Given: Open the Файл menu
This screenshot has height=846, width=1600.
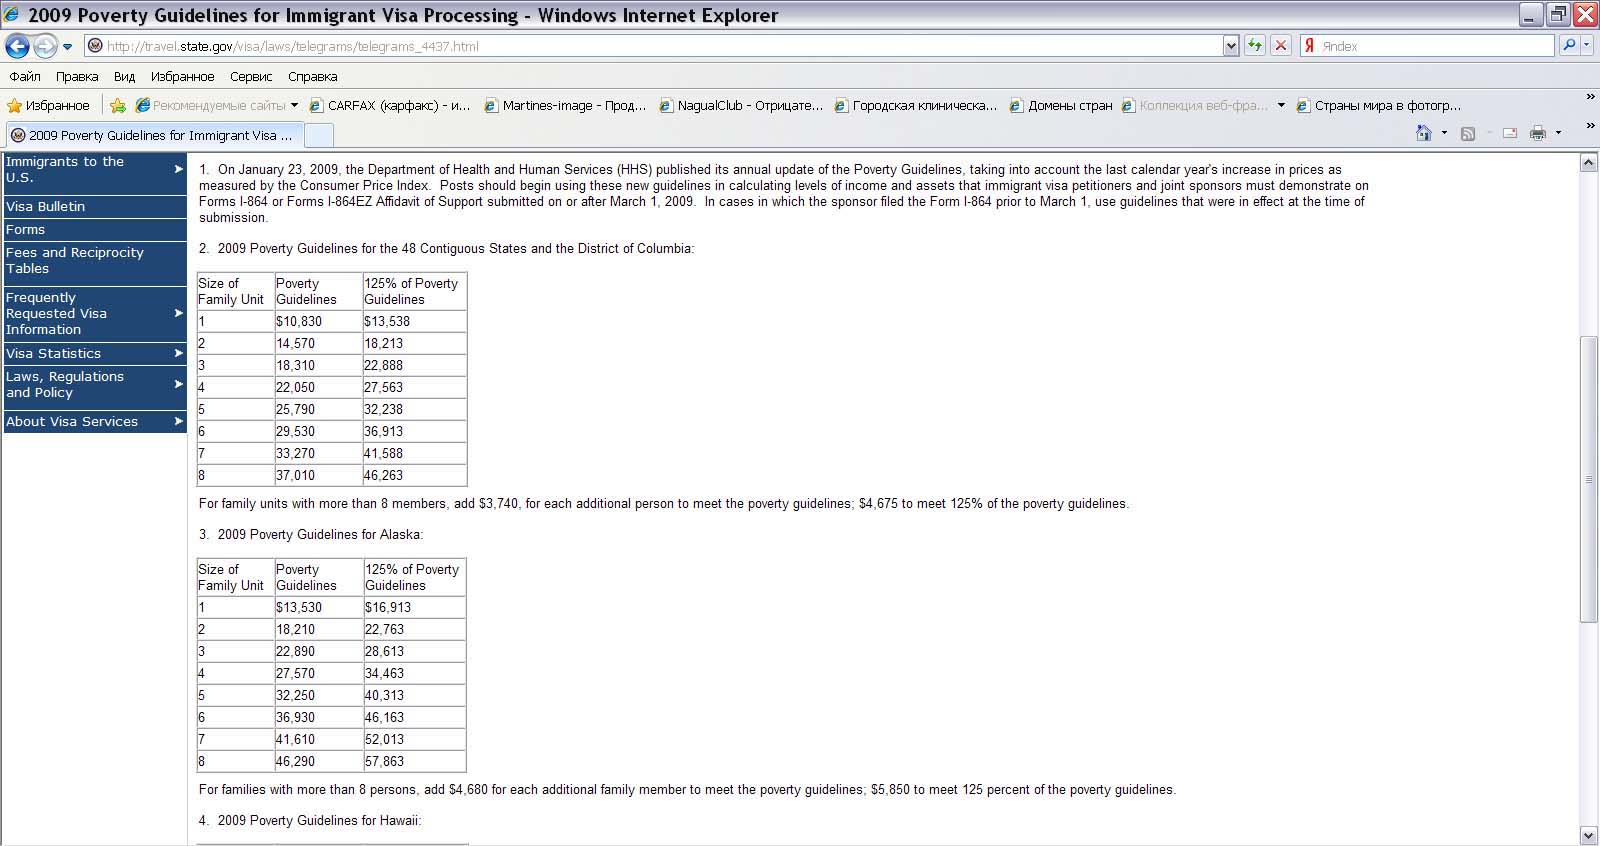Looking at the screenshot, I should 25,76.
